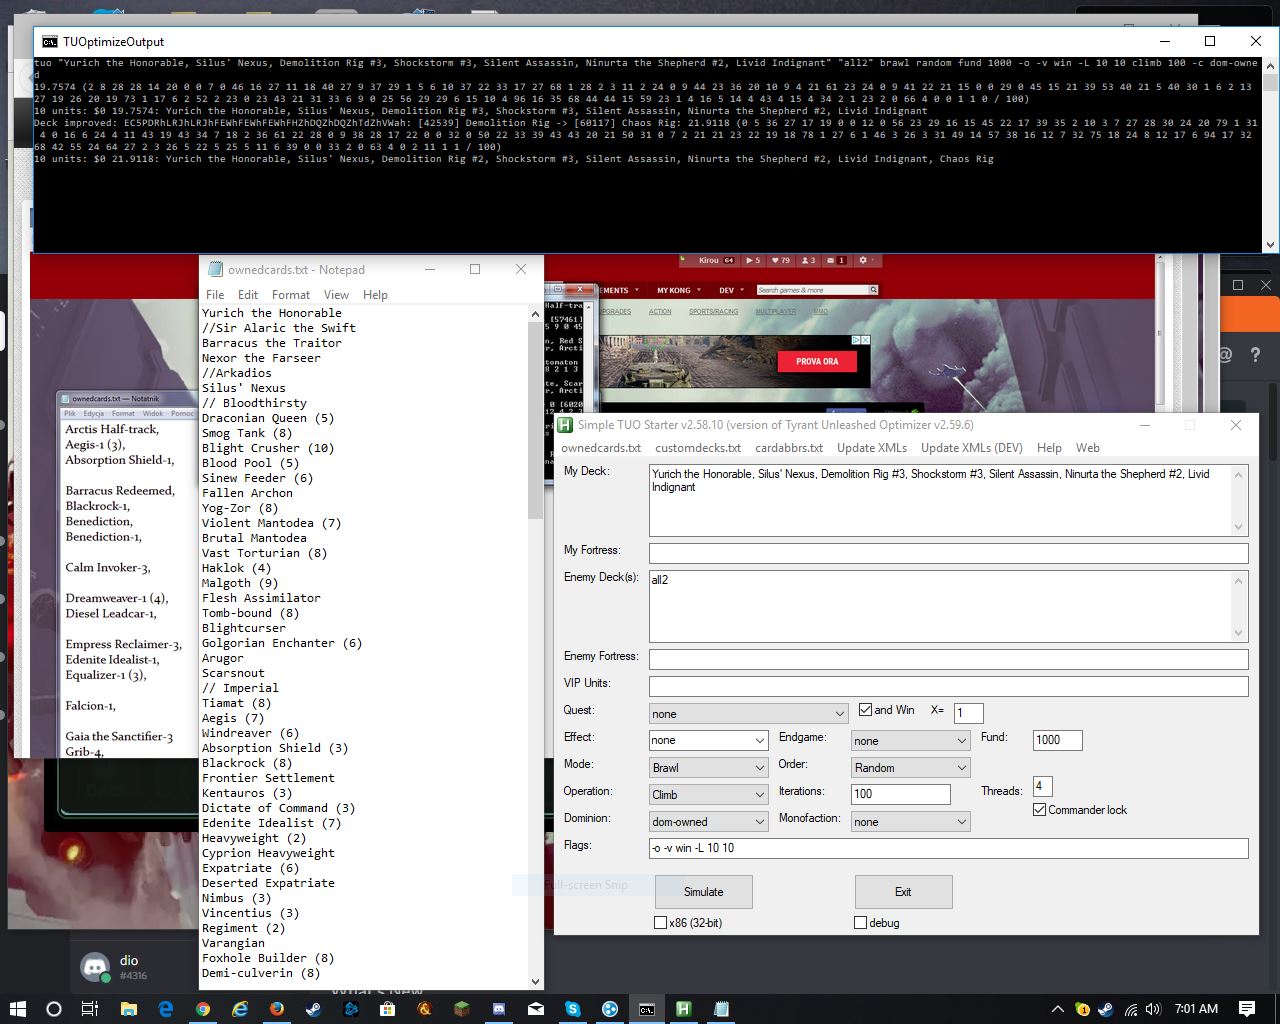This screenshot has width=1280, height=1024.
Task: Open Operation dropdown set to Climb
Action: (x=708, y=795)
